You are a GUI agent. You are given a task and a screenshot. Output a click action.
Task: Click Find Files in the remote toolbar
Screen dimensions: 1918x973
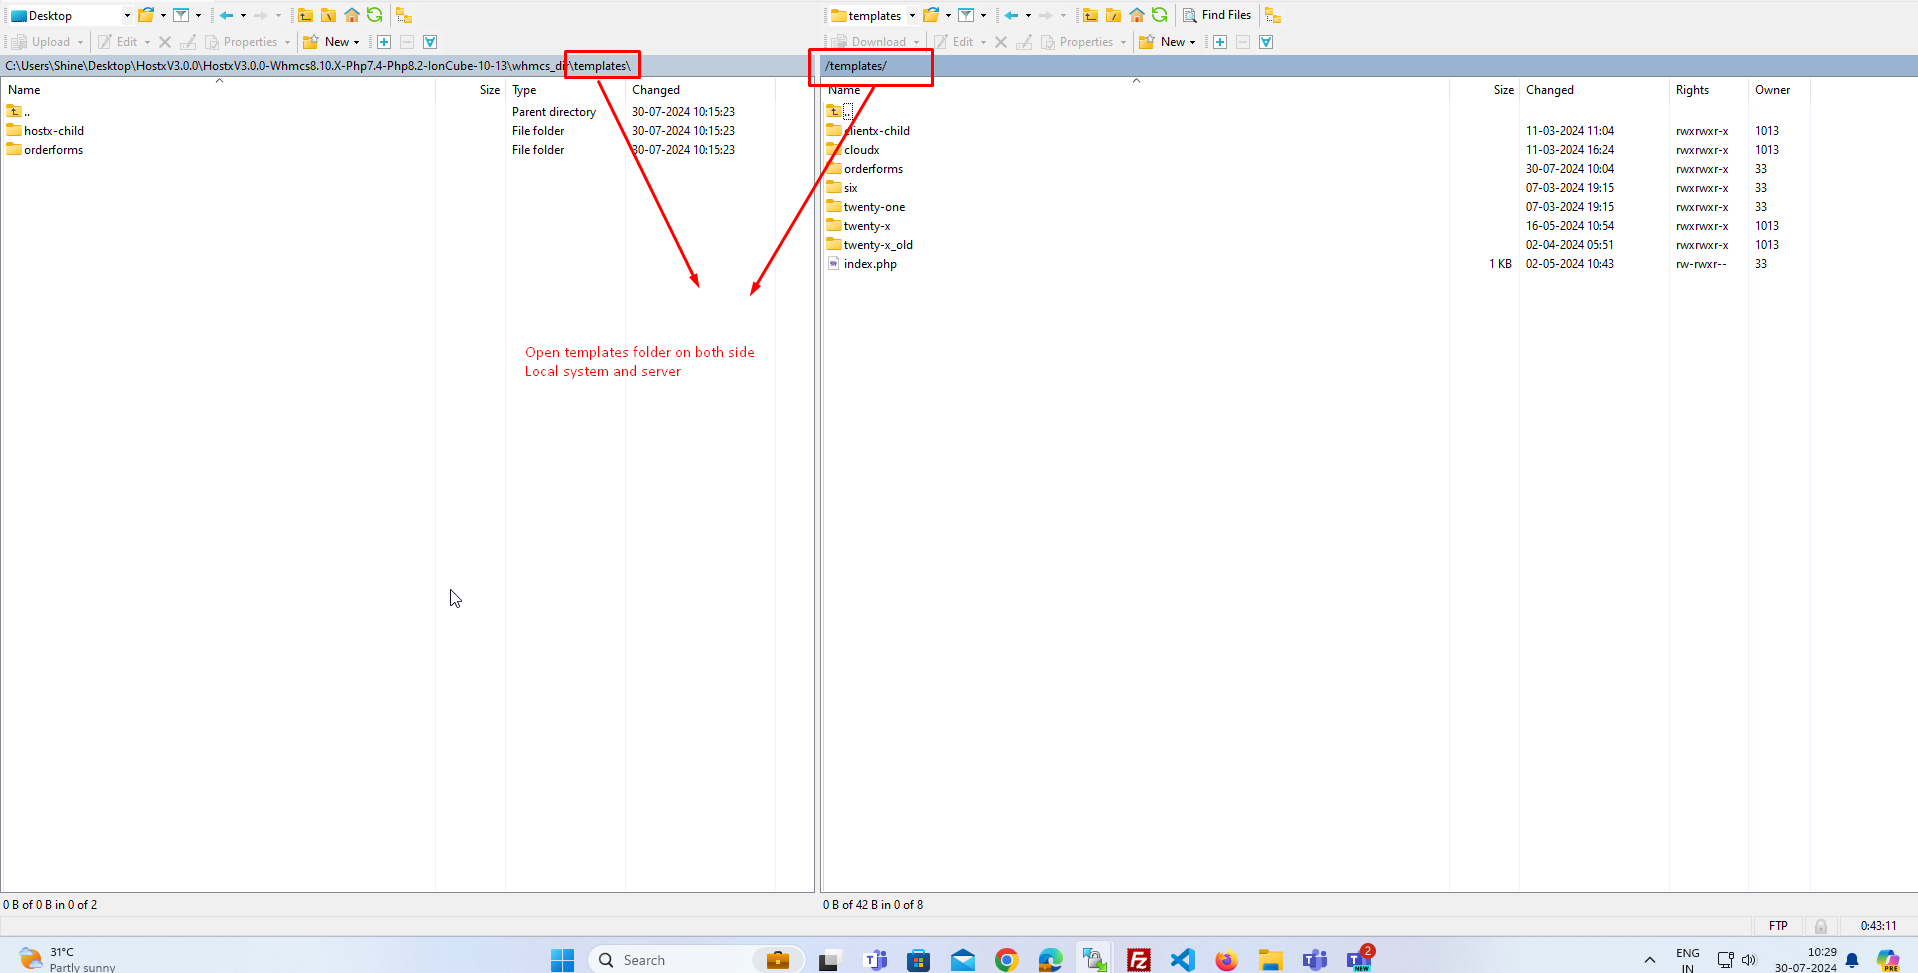pos(1217,15)
